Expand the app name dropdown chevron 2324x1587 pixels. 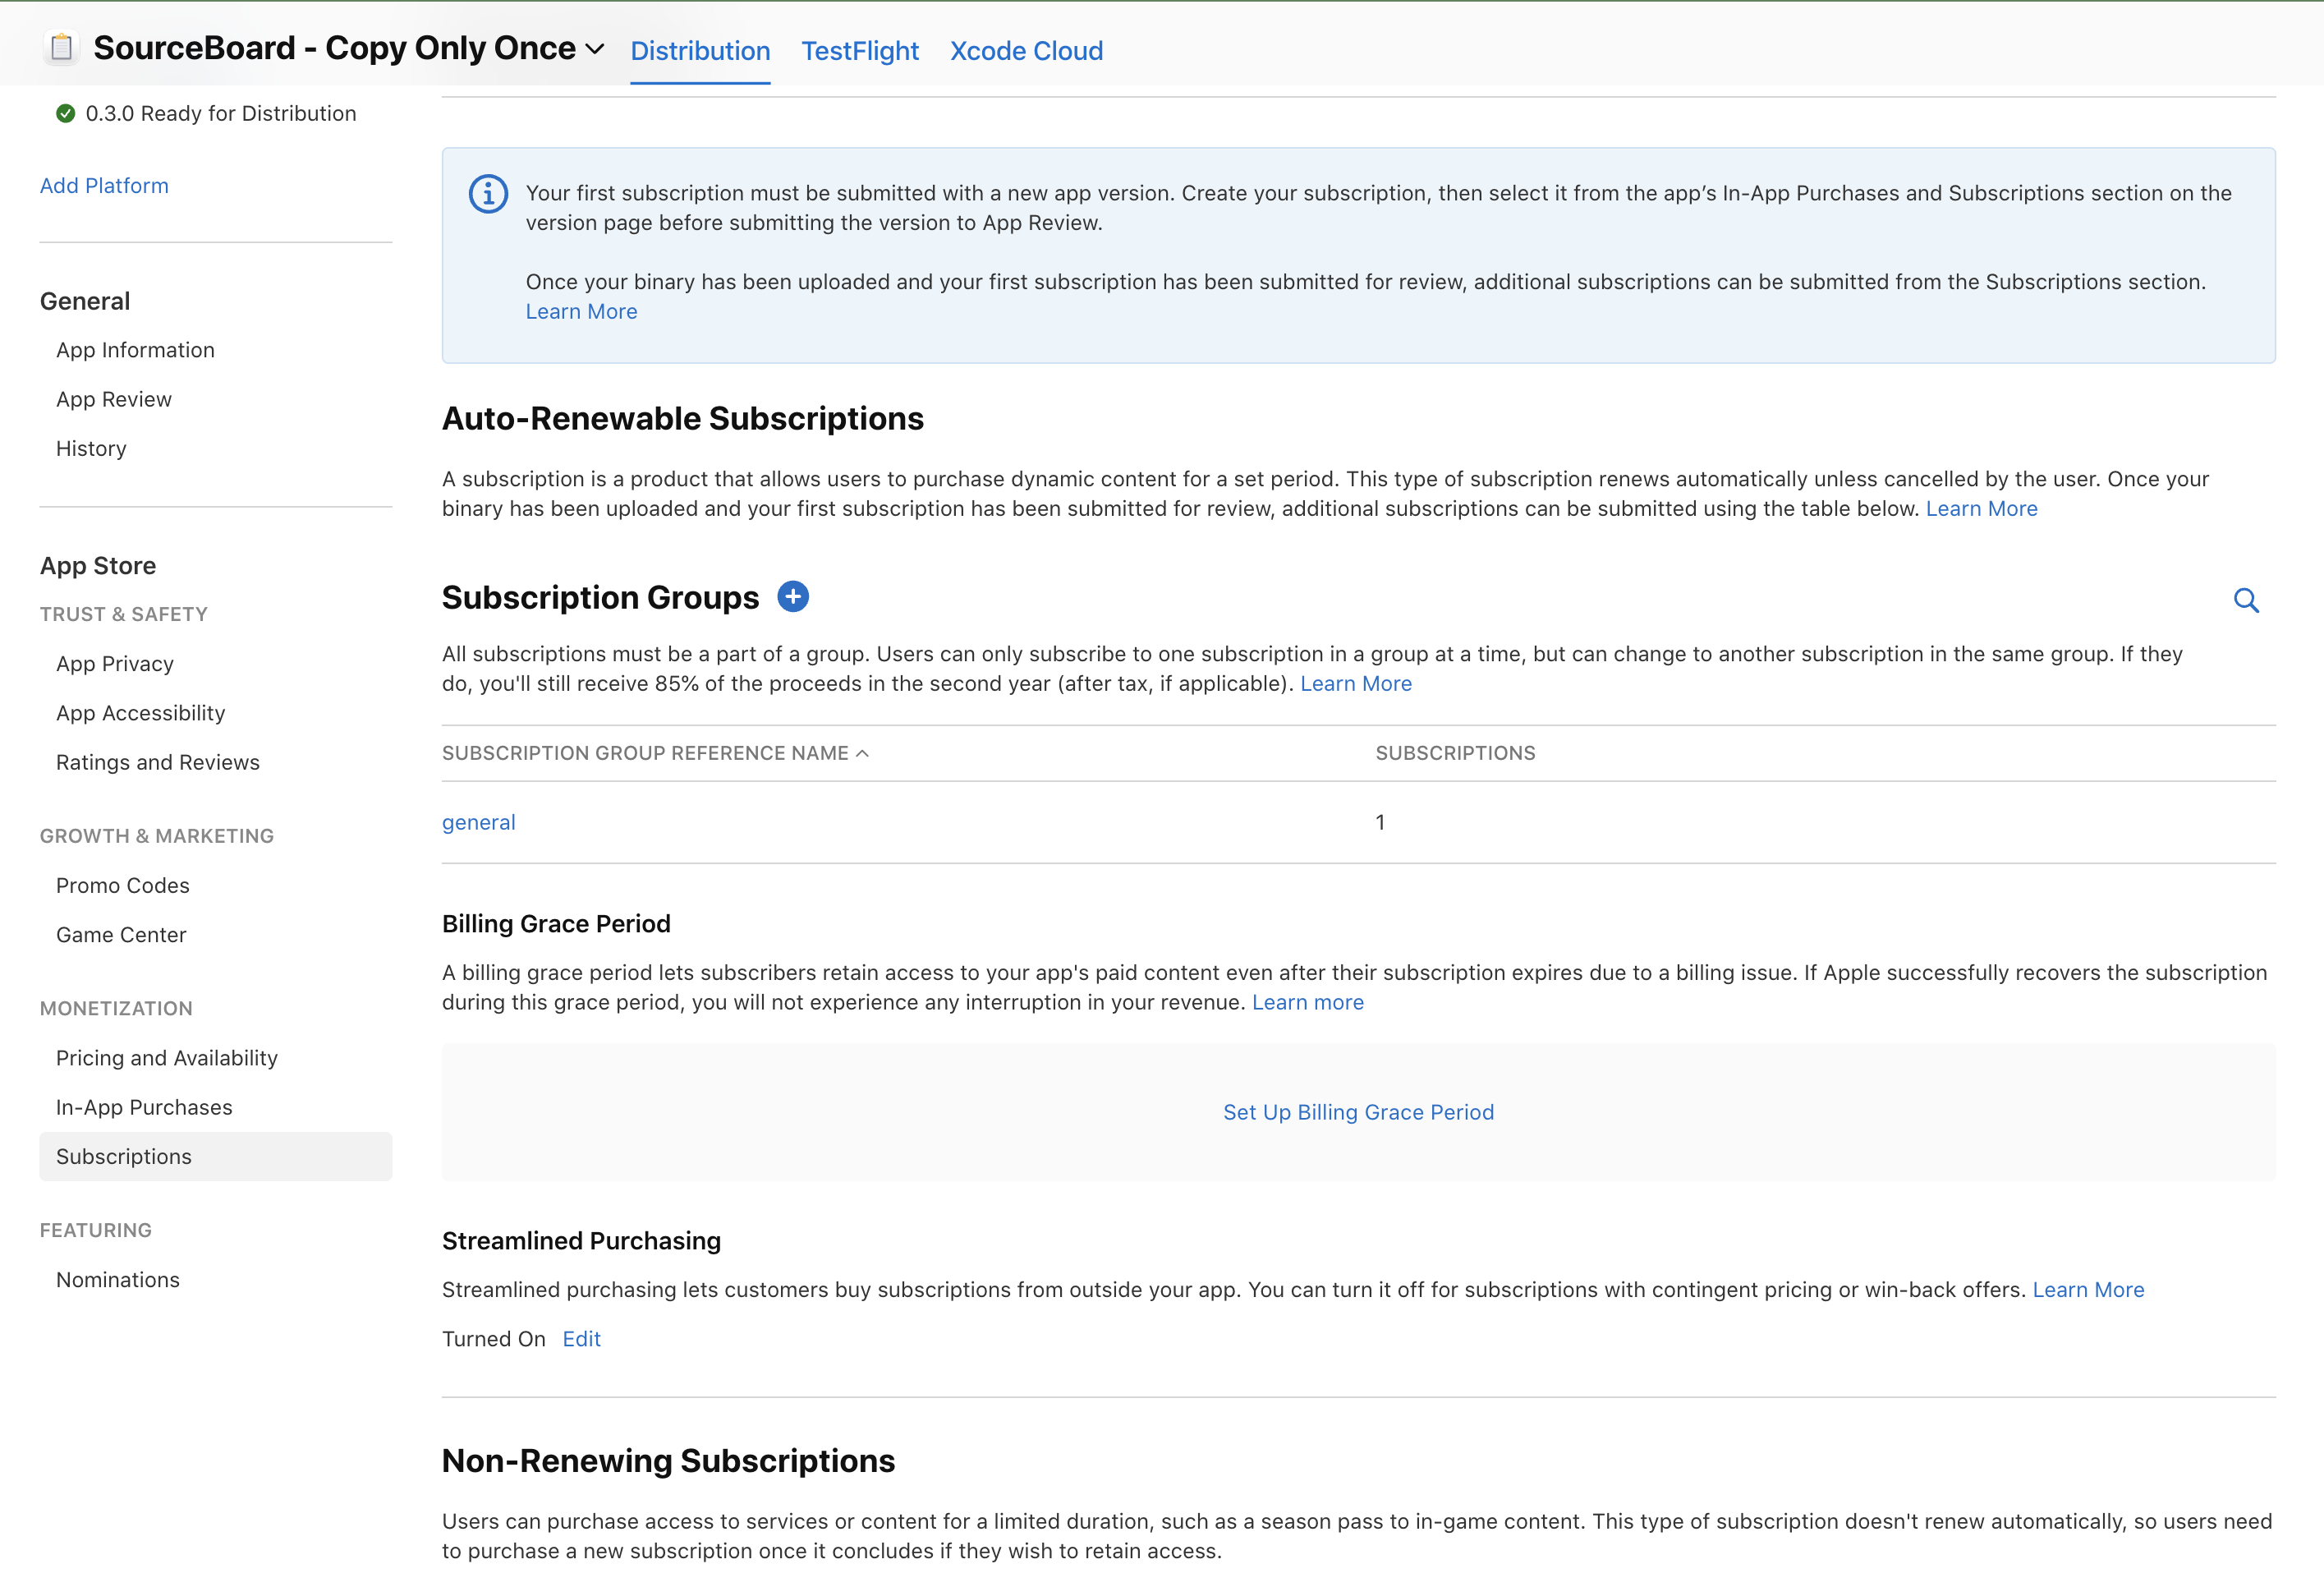click(595, 49)
